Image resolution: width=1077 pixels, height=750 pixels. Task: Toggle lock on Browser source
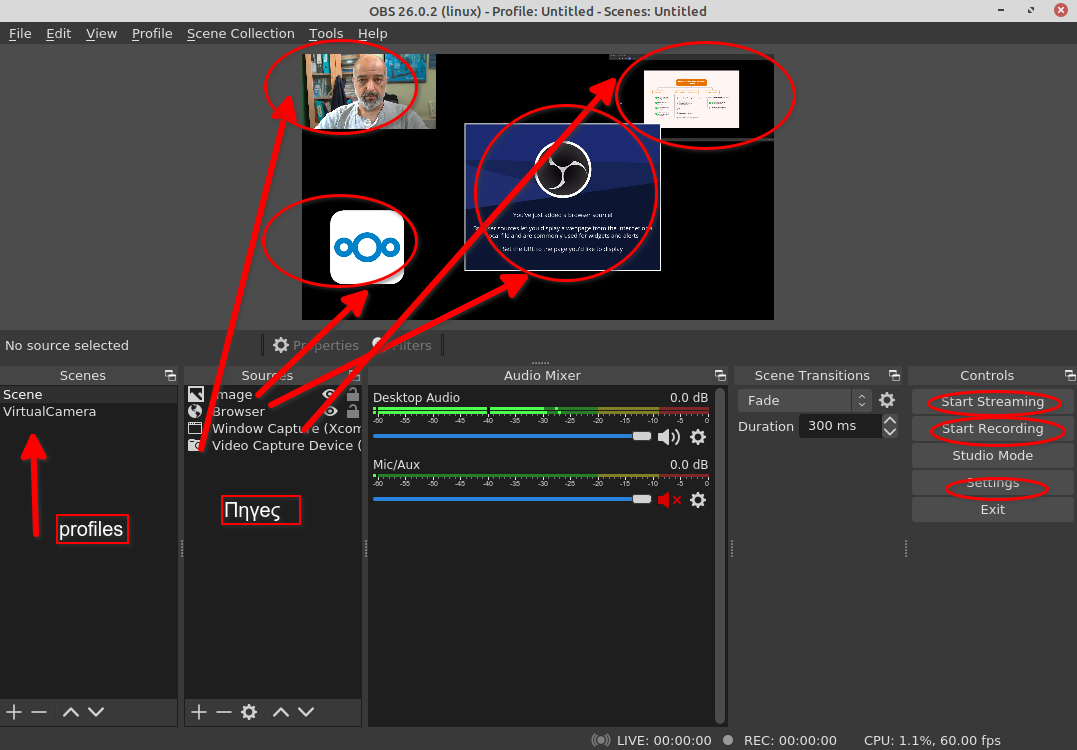[x=352, y=411]
